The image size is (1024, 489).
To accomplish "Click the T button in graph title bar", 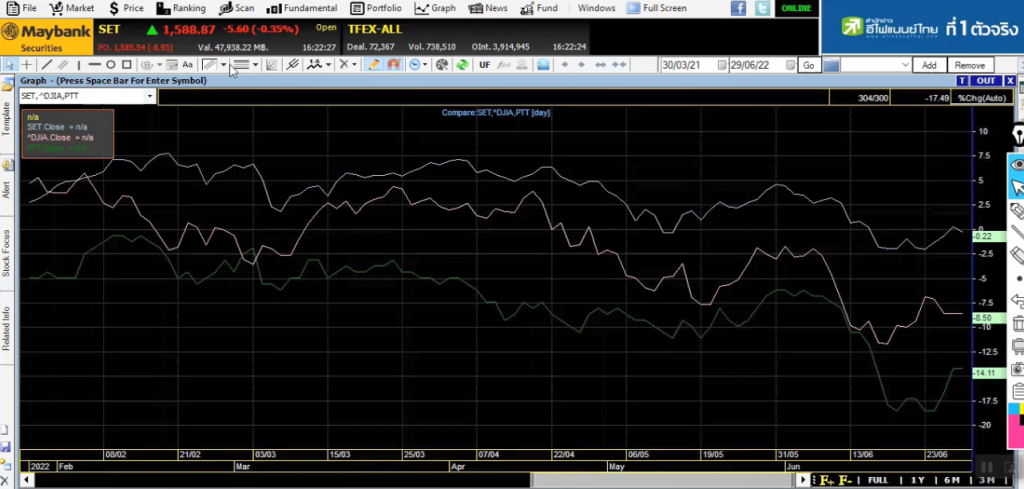I will (961, 80).
